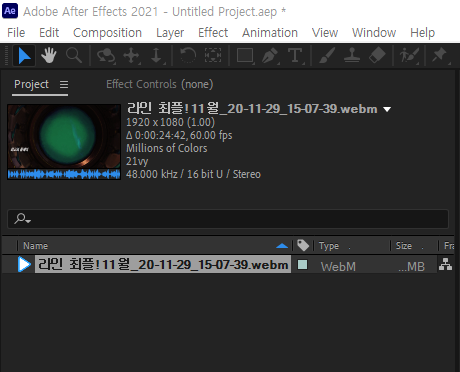Open the View menu
Screen dimensions: 460x372
coord(325,33)
